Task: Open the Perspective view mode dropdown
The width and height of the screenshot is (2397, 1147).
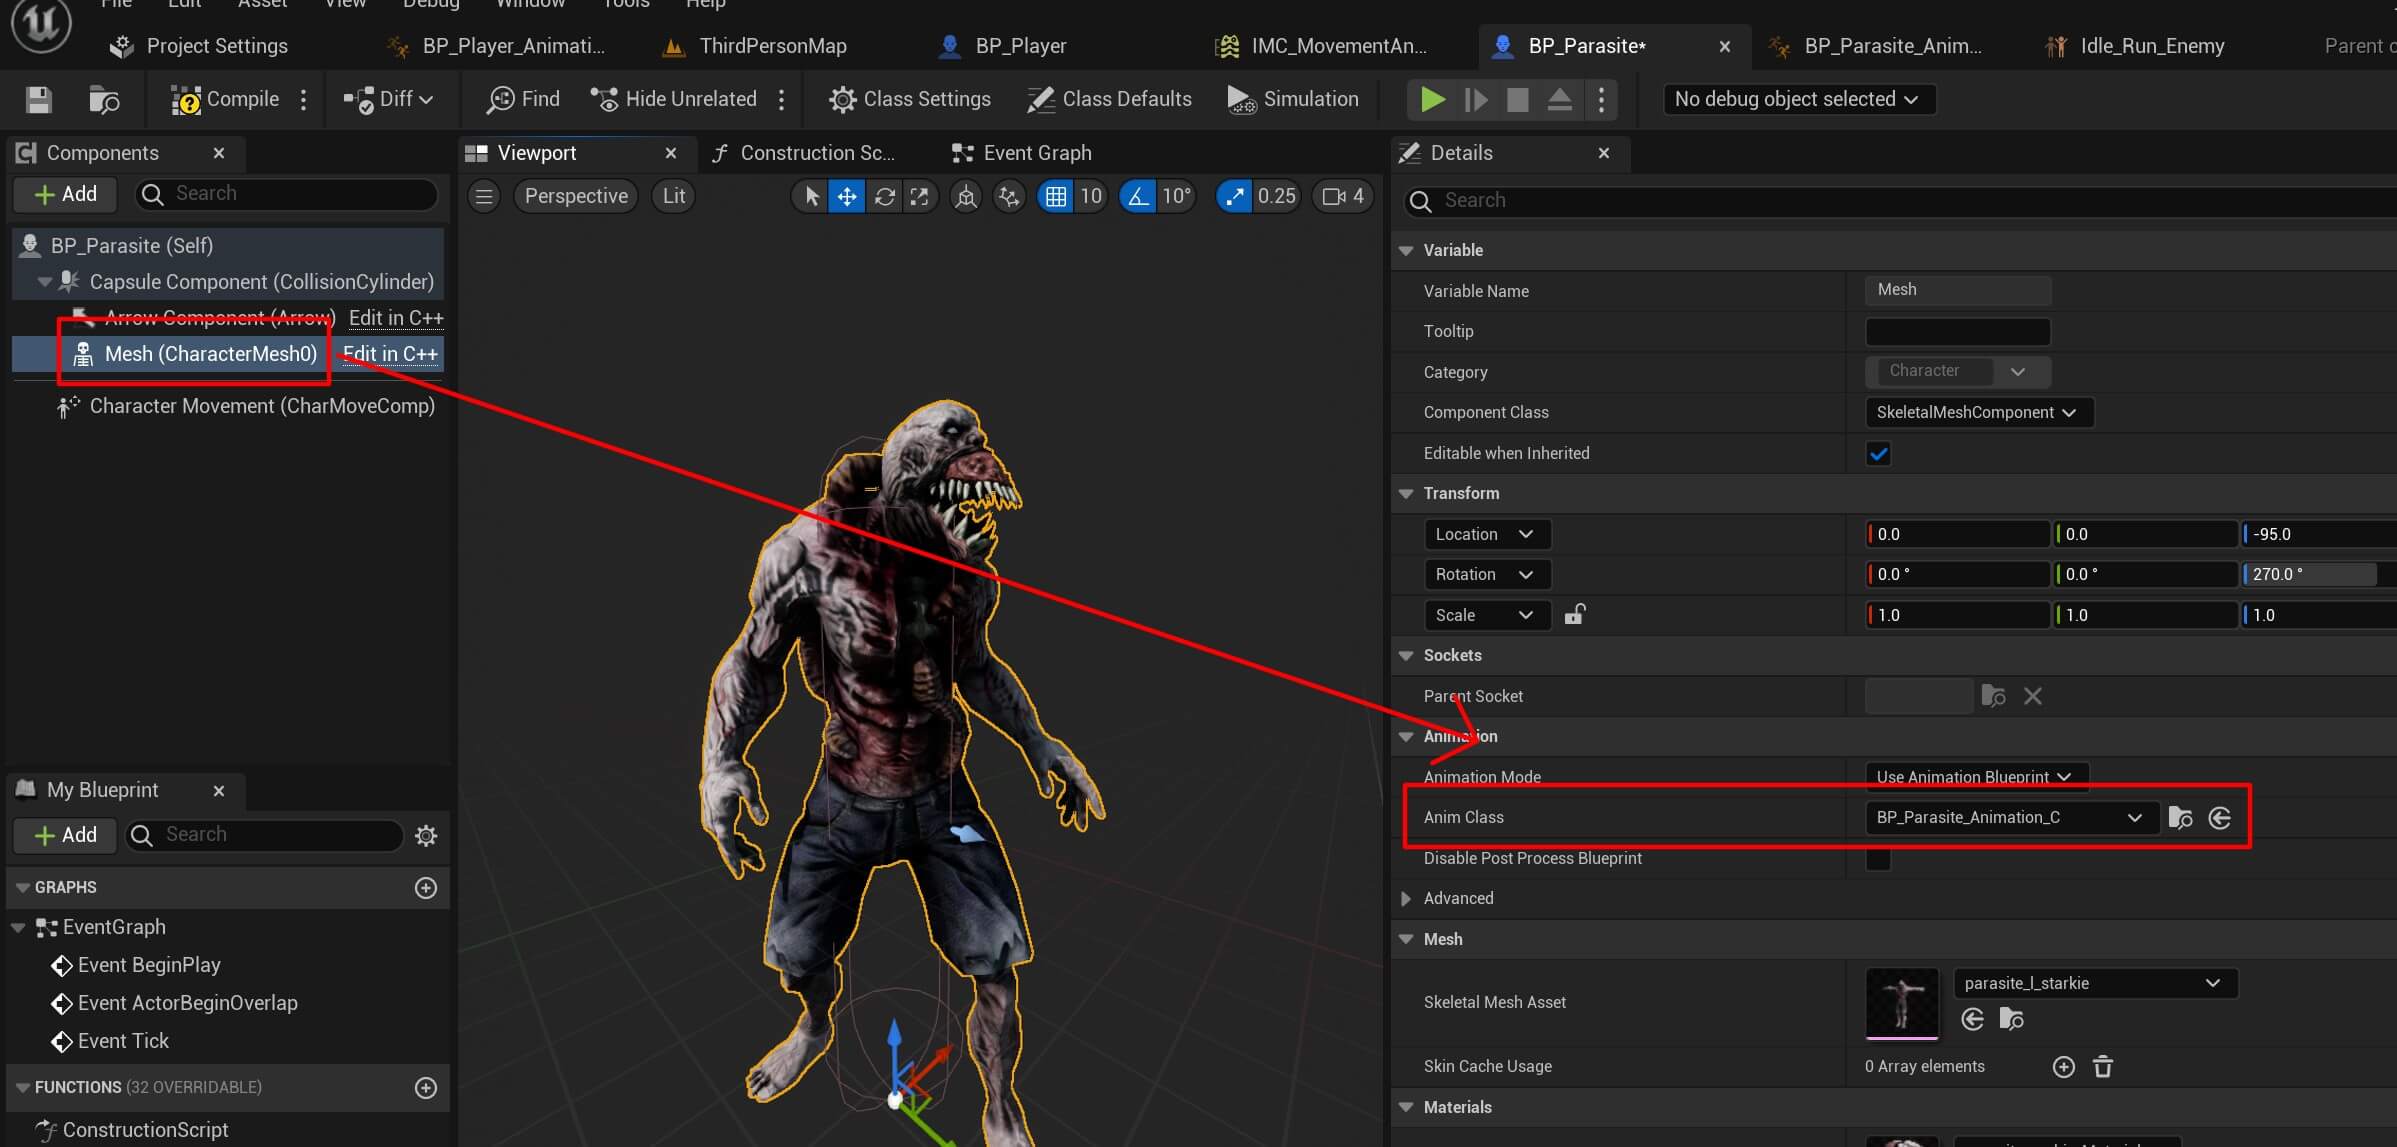Action: tap(576, 196)
